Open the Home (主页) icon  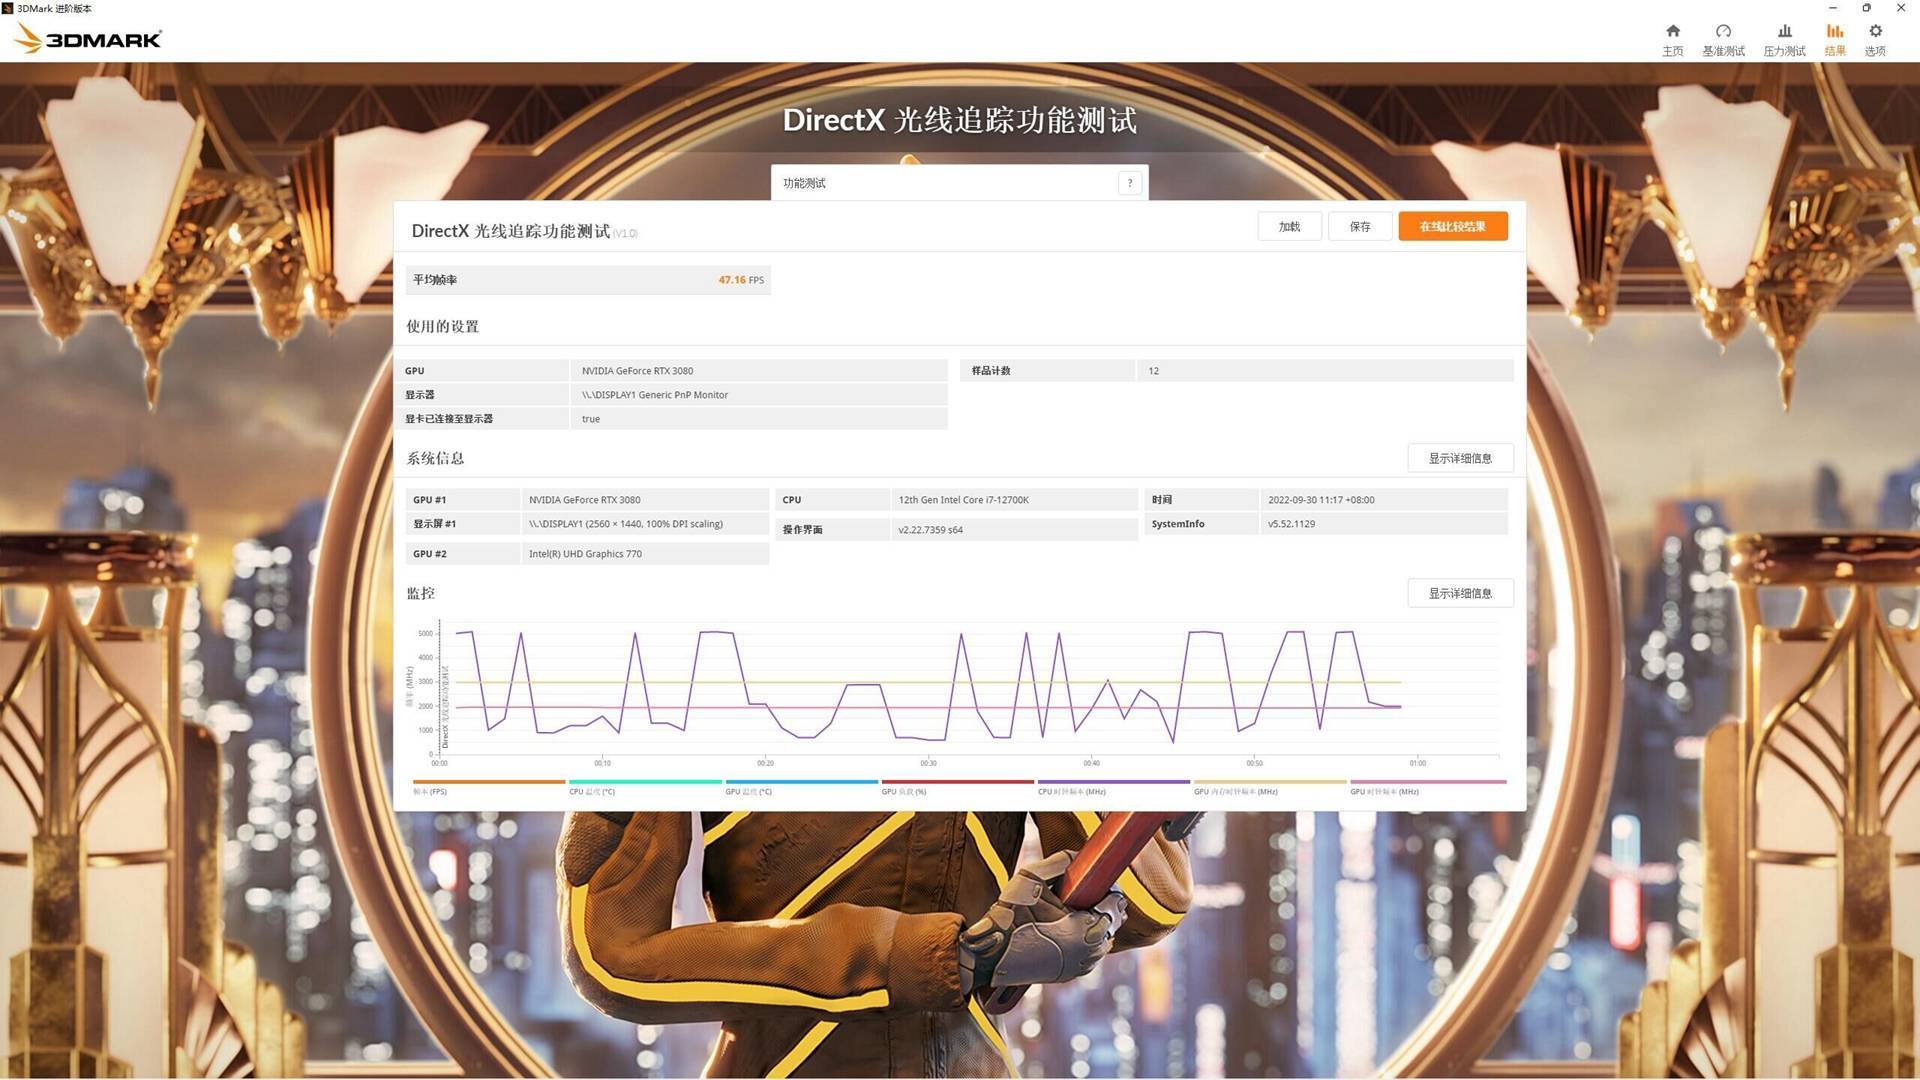(1672, 38)
